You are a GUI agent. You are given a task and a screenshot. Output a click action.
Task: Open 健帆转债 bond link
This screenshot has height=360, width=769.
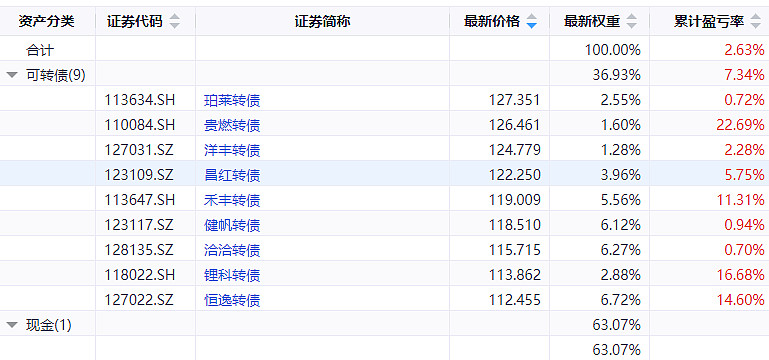coord(232,225)
